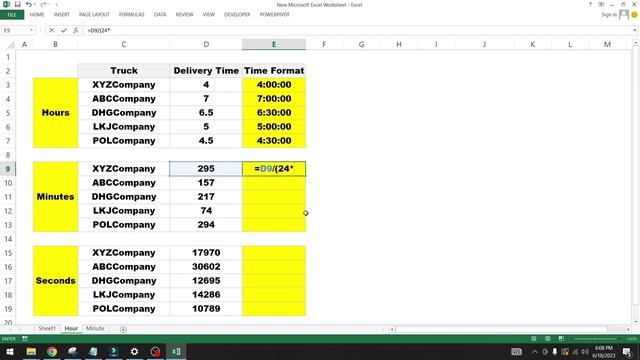
Task: Click the yellow Seconds merged cell
Action: (x=55, y=281)
